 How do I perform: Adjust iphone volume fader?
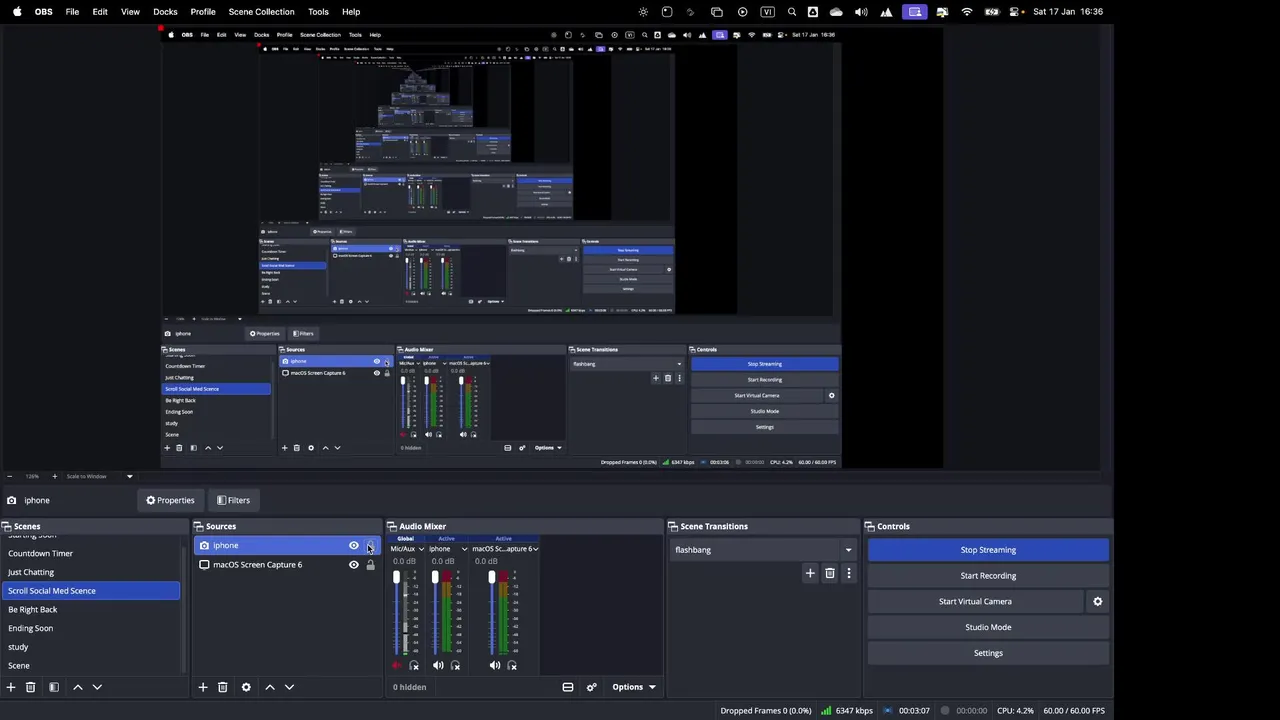[435, 578]
